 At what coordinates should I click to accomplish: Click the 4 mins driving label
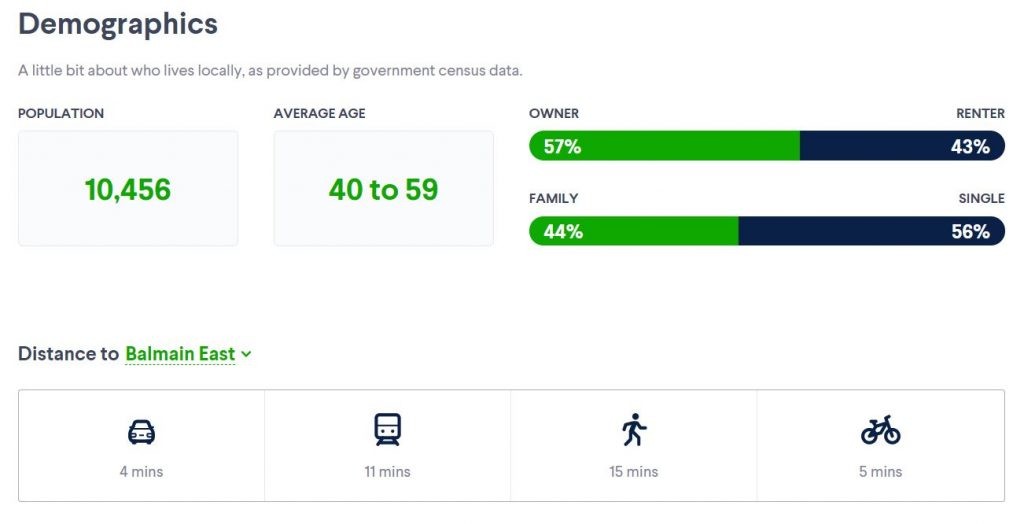tap(141, 471)
